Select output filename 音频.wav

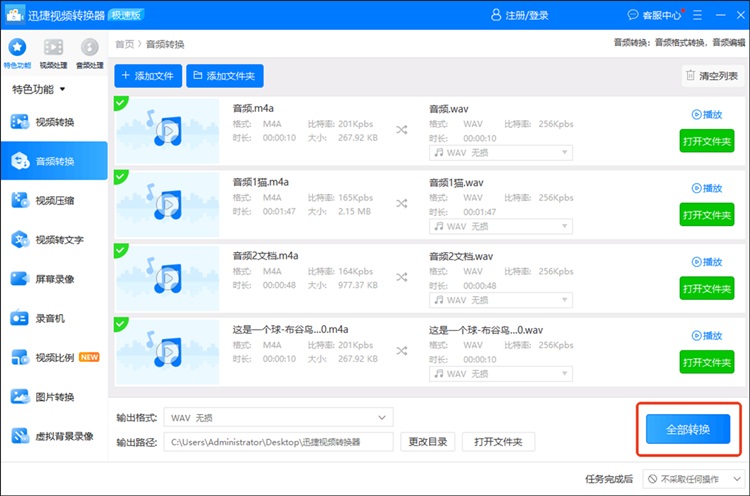449,109
